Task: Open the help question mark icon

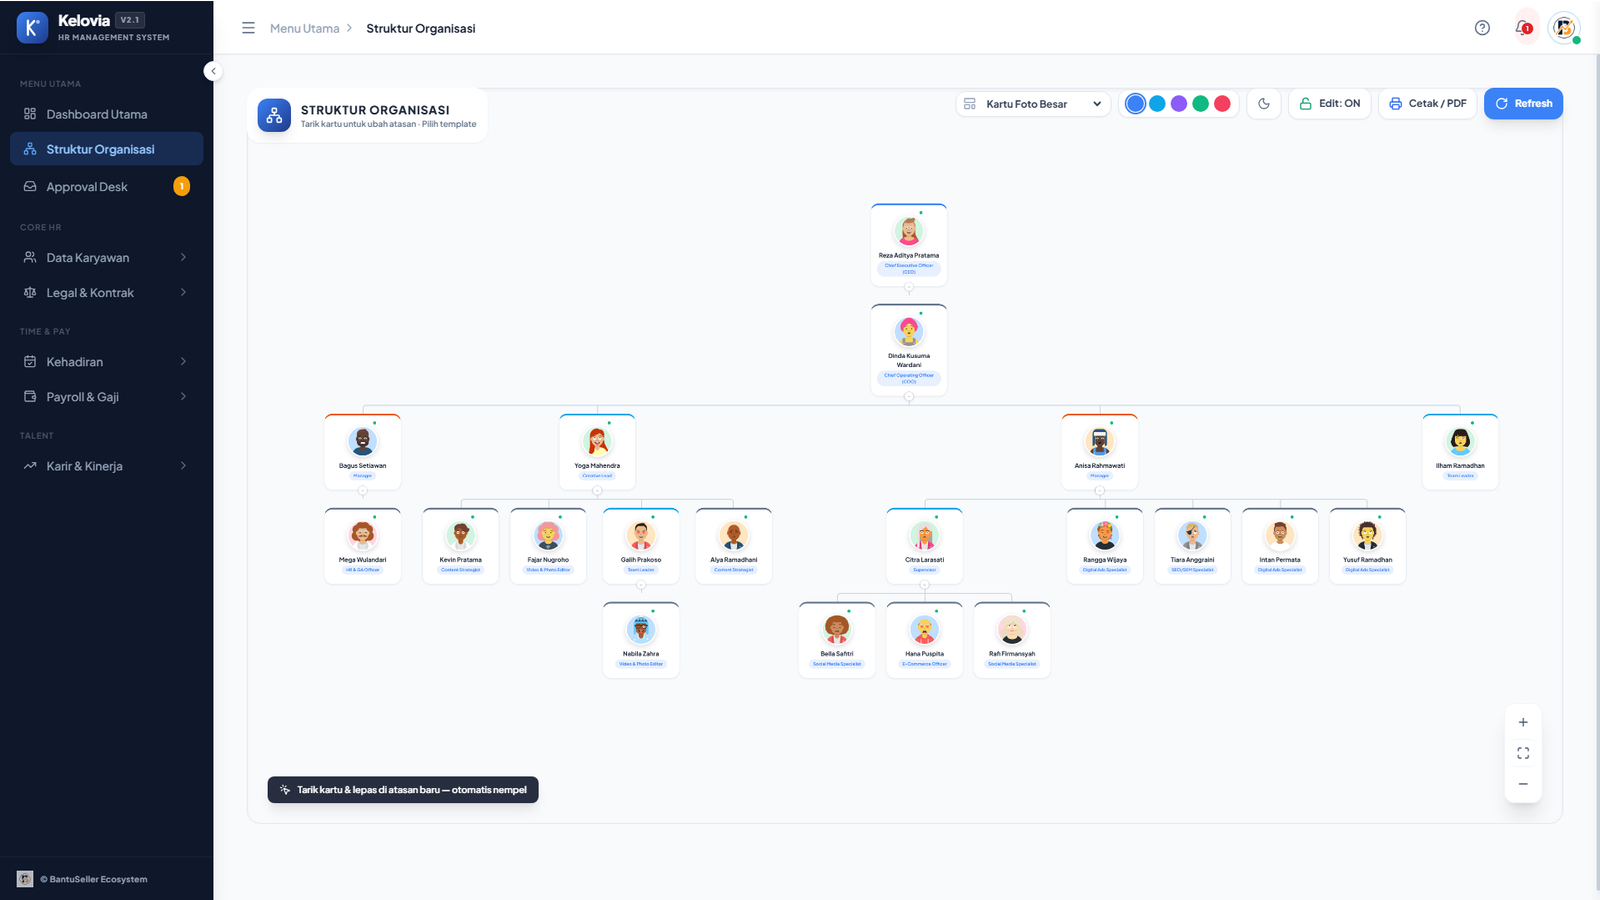Action: [1482, 28]
